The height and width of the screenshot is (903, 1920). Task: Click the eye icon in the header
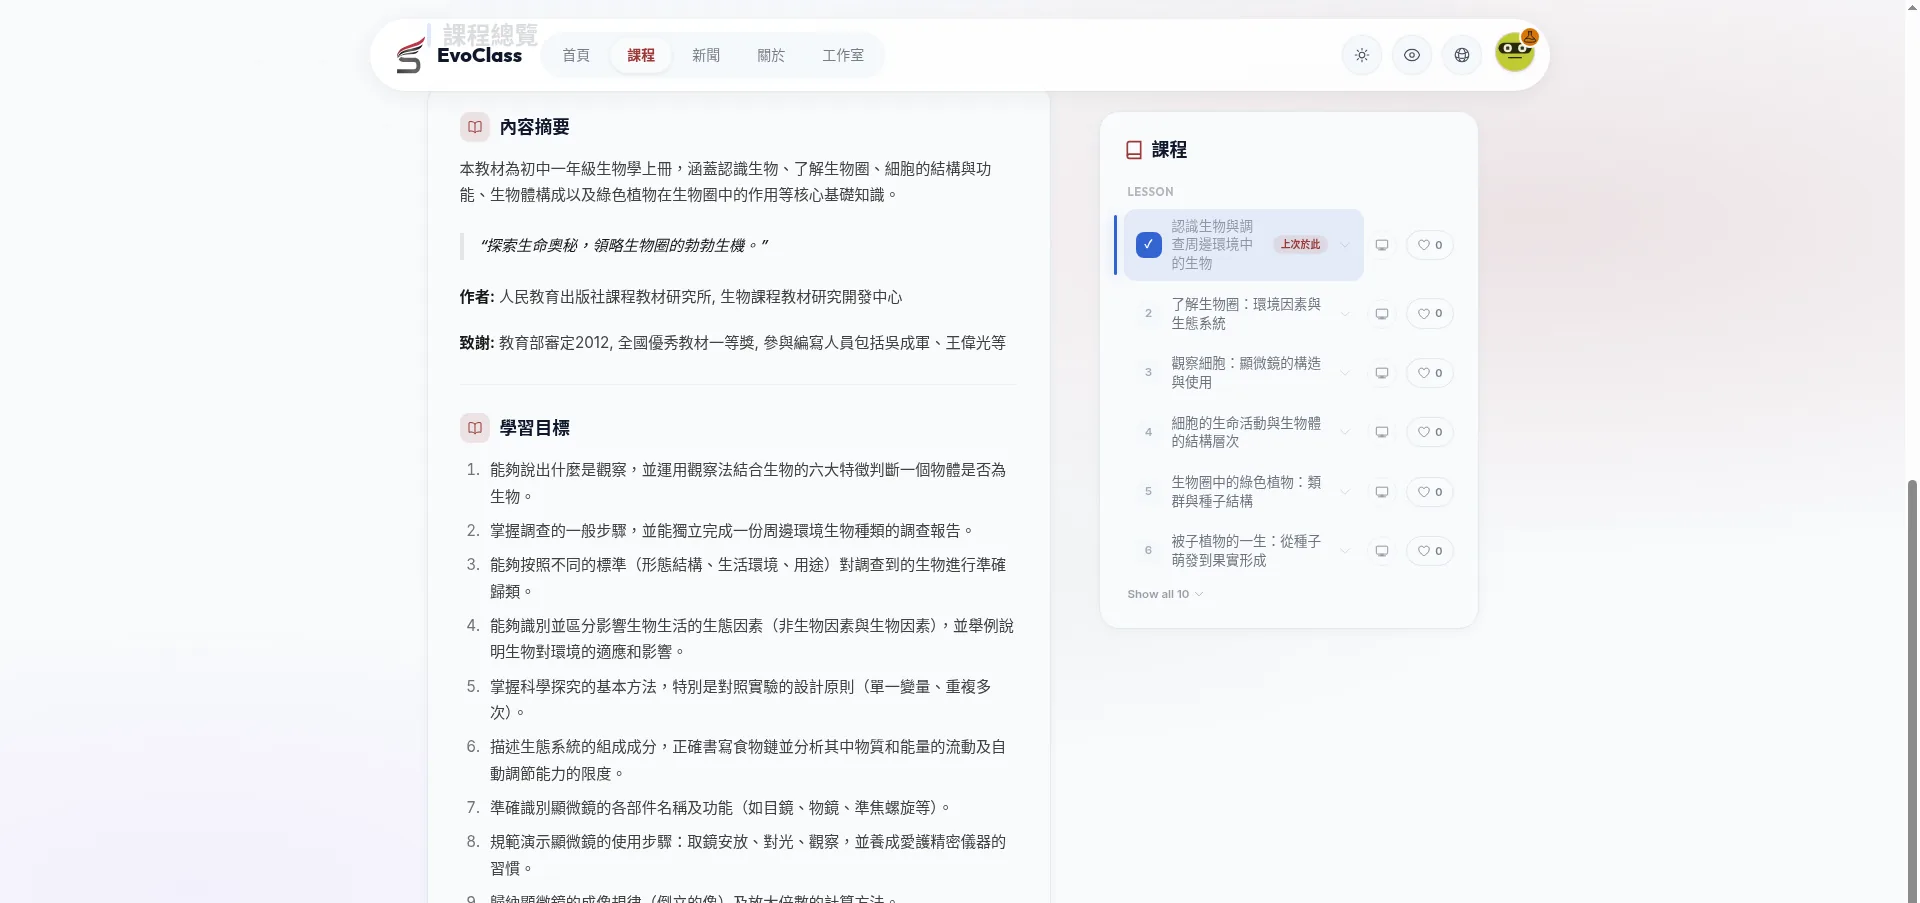(x=1412, y=55)
